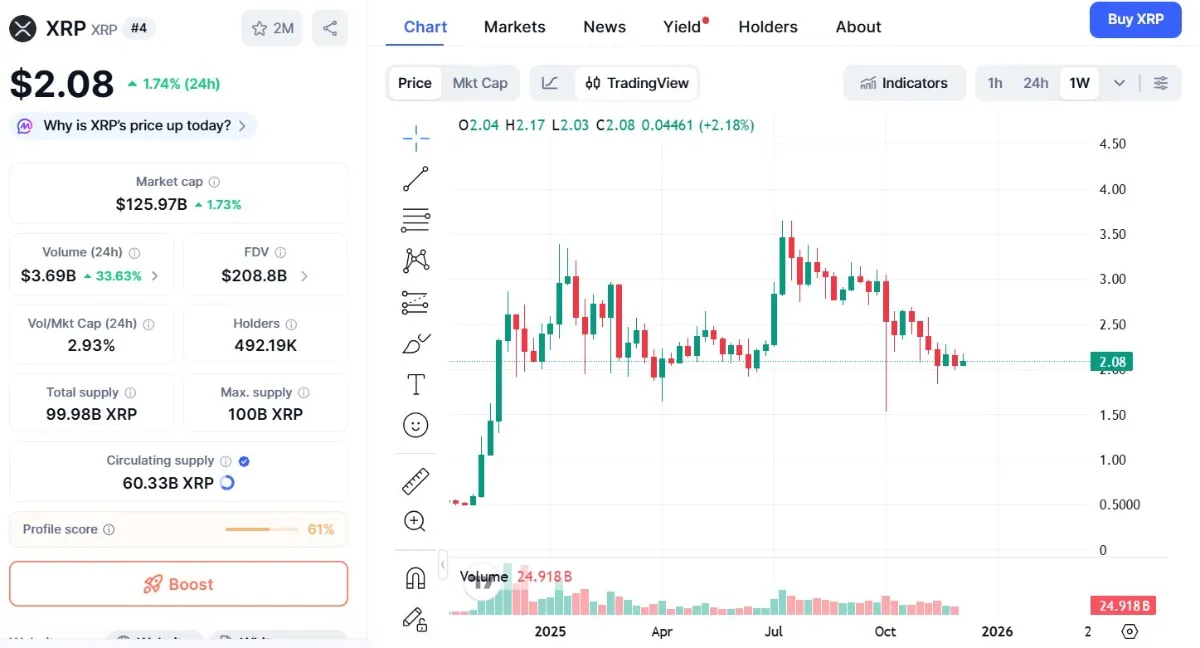Screen dimensions: 1200x648
Task: Select the text annotation tool
Action: tap(416, 385)
